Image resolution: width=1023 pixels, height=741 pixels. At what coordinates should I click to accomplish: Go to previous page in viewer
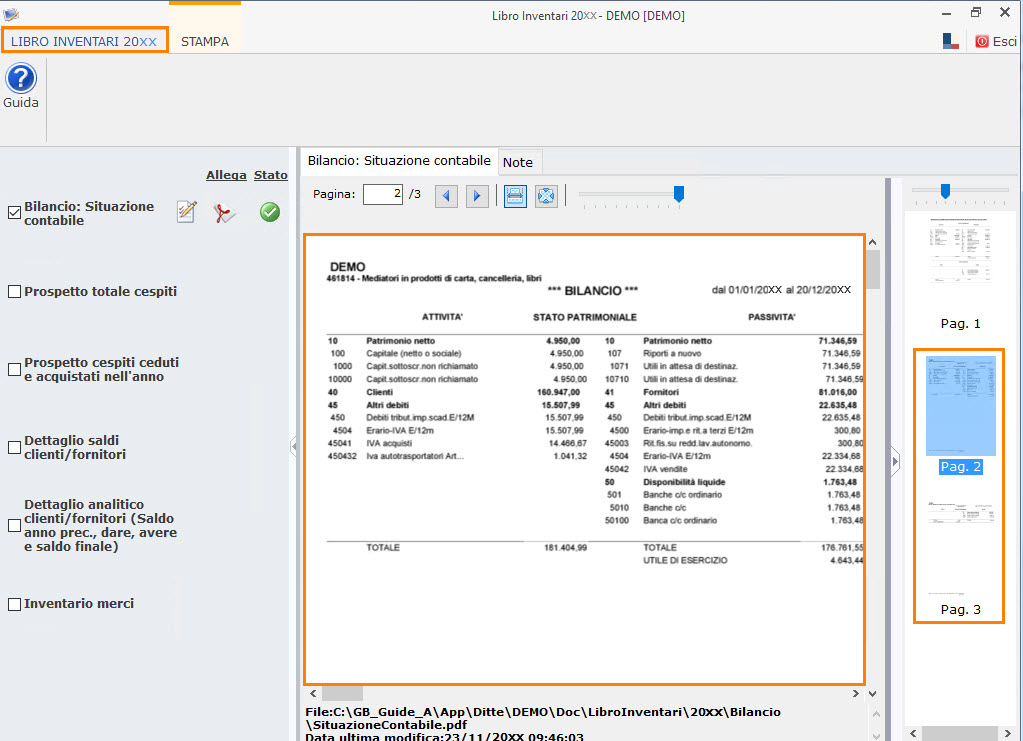[x=446, y=195]
